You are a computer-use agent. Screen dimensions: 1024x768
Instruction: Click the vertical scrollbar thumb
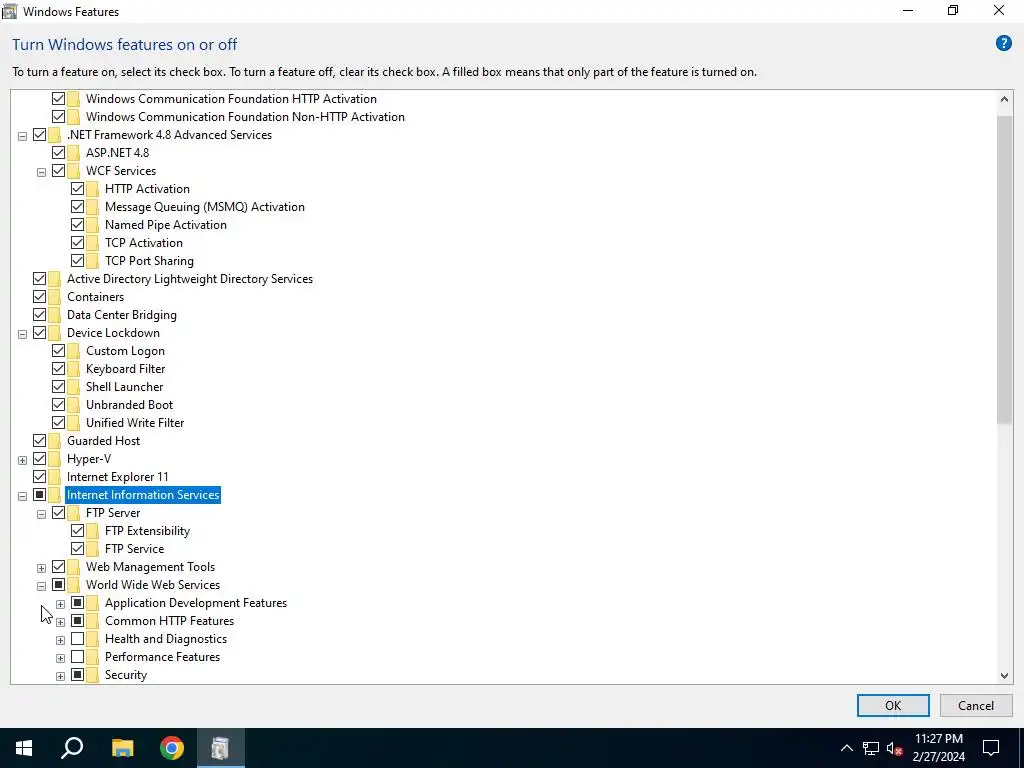point(1004,270)
